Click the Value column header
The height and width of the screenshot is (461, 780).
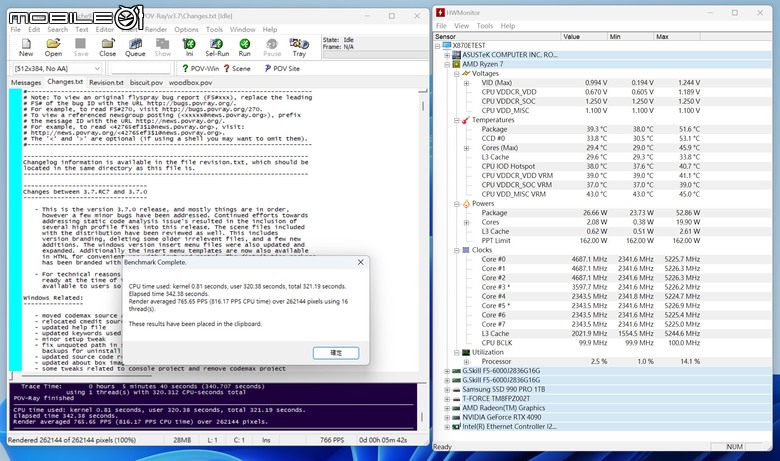tap(584, 36)
